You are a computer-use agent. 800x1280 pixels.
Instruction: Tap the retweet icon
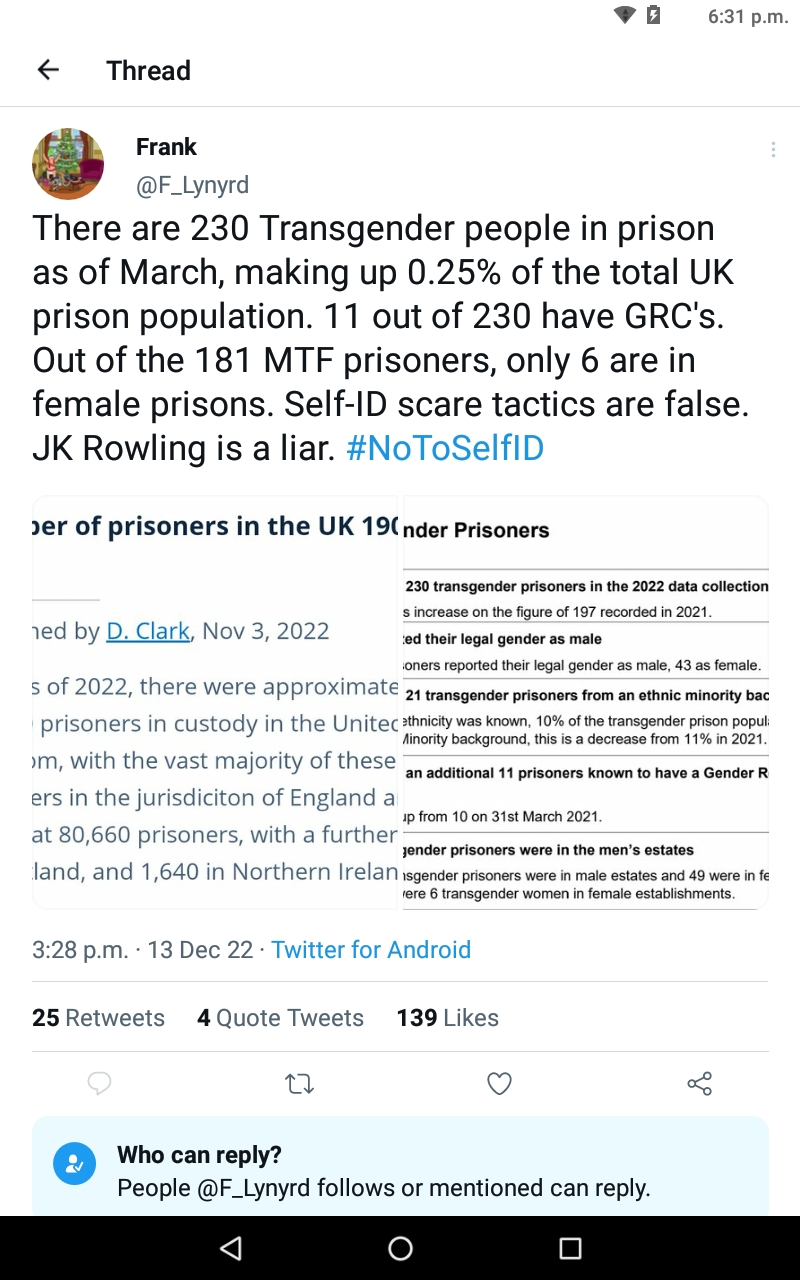click(x=299, y=1083)
